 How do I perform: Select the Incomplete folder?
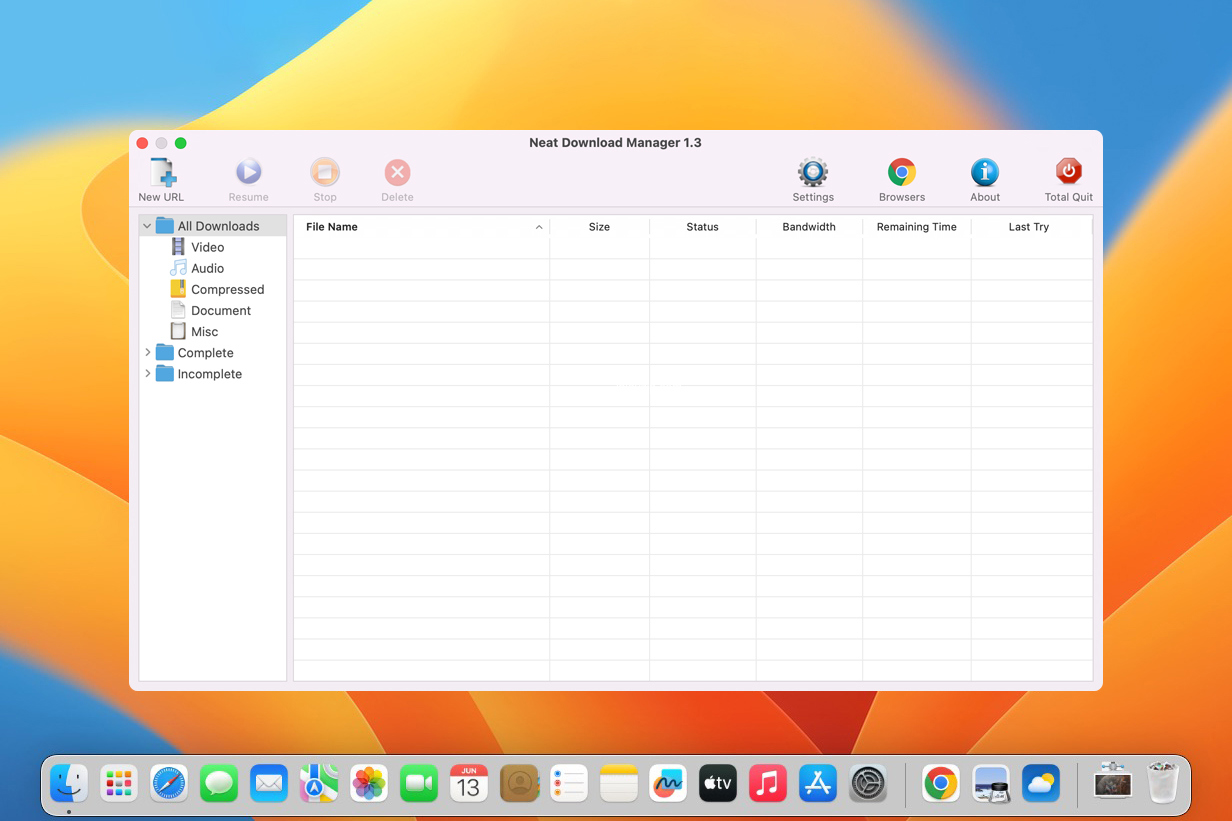(199, 374)
